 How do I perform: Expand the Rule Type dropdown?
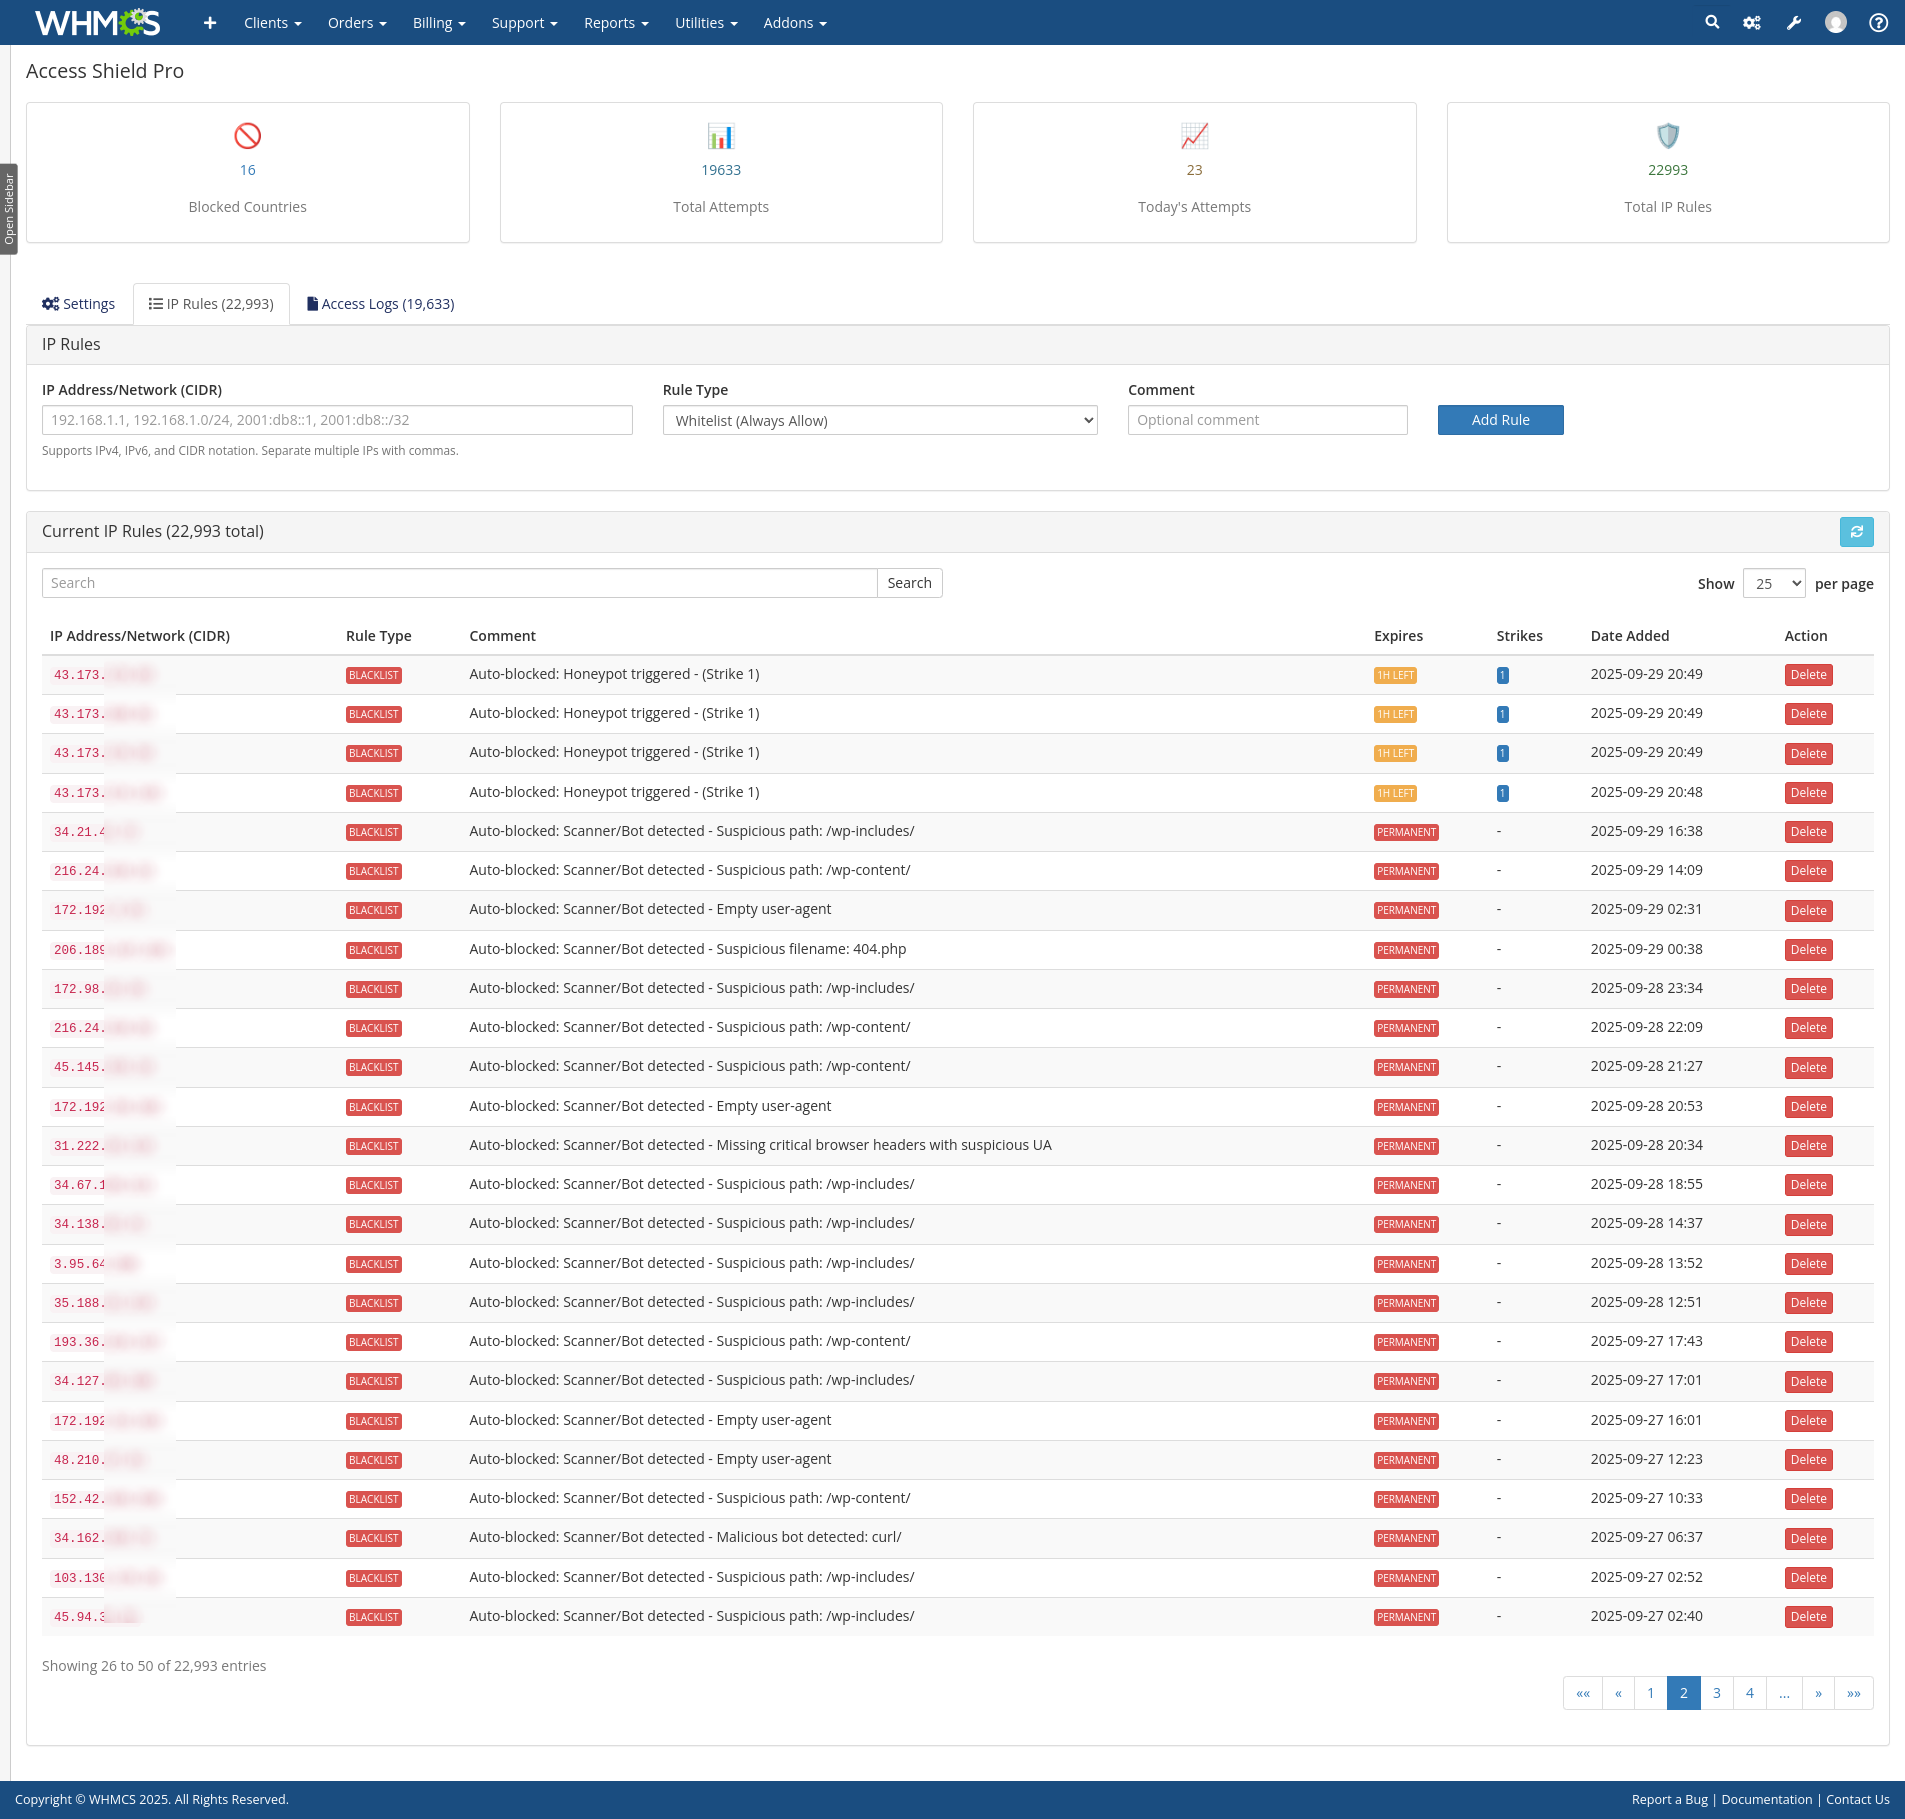[879, 420]
